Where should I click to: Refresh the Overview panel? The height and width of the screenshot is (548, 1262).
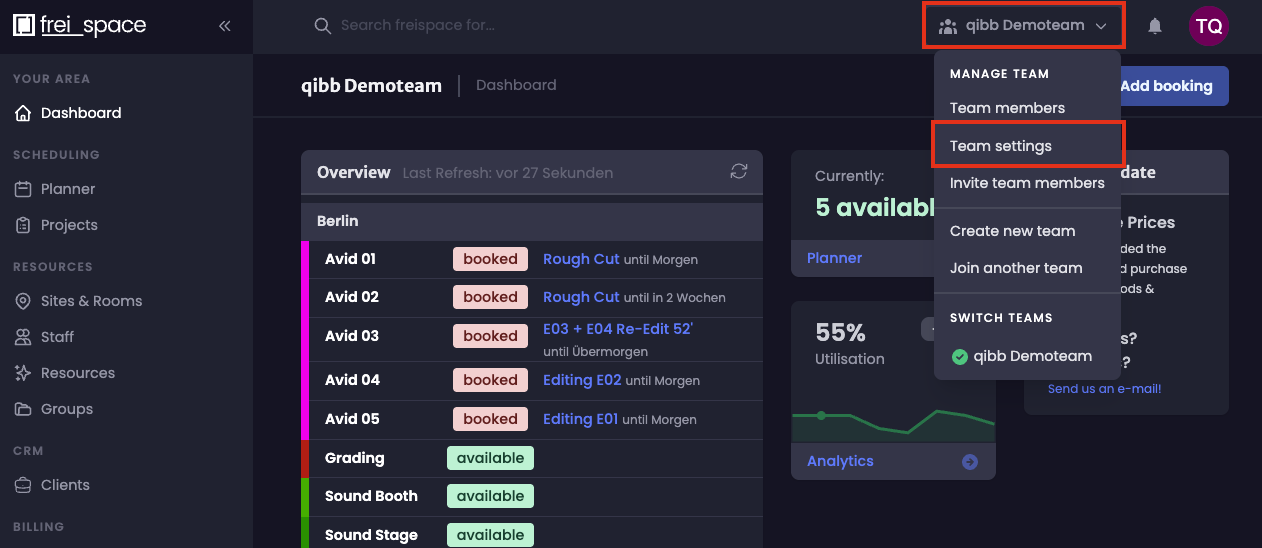click(739, 172)
